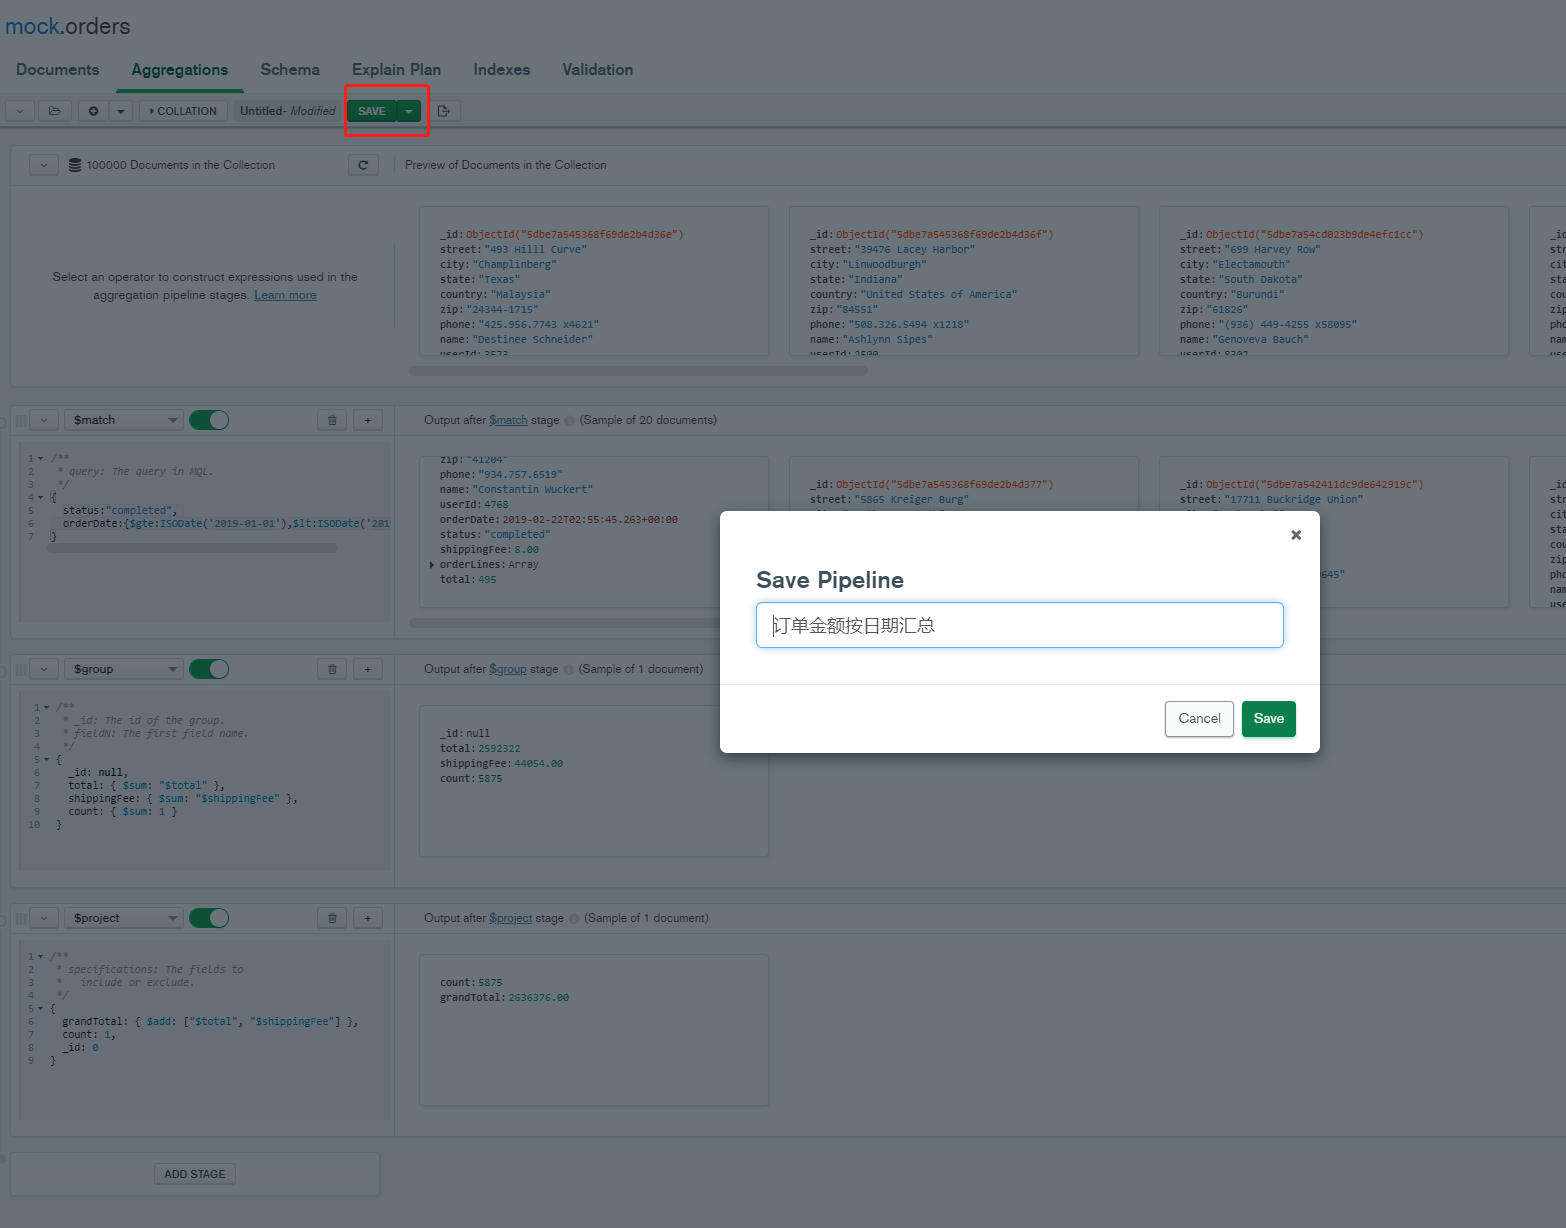This screenshot has width=1566, height=1228.
Task: Click total value 2592322 in $group output
Action: (499, 749)
